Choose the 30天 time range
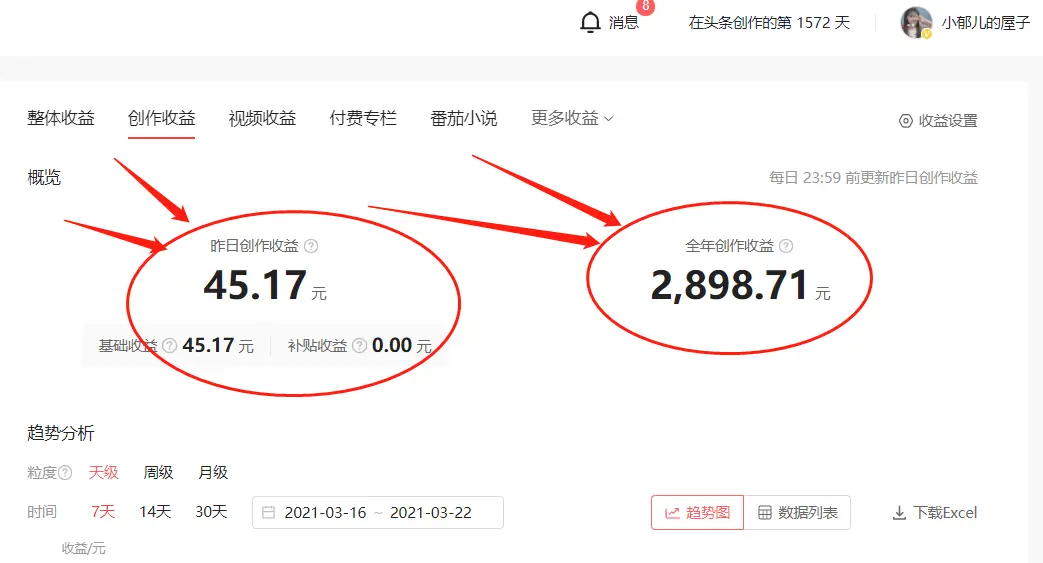 pos(211,512)
